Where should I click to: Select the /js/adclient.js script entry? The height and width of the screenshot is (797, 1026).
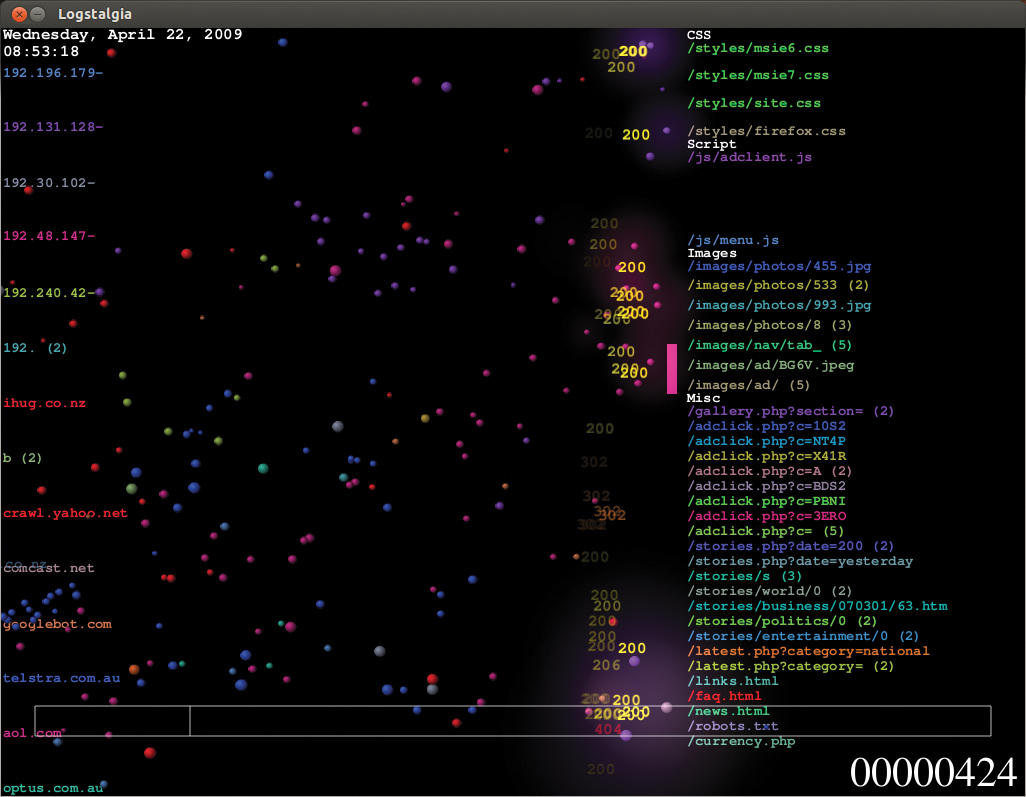[x=749, y=158]
